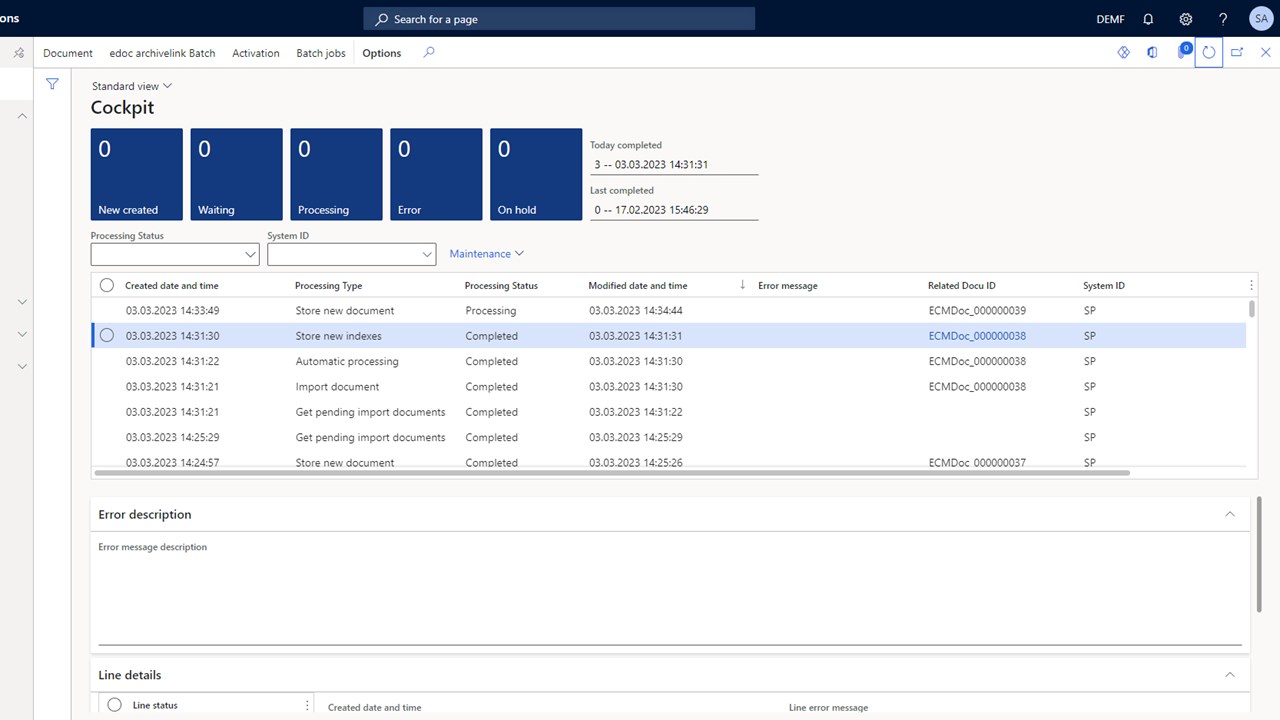Click the page vertical scrollbar
The image size is (1280, 720).
point(1260,554)
